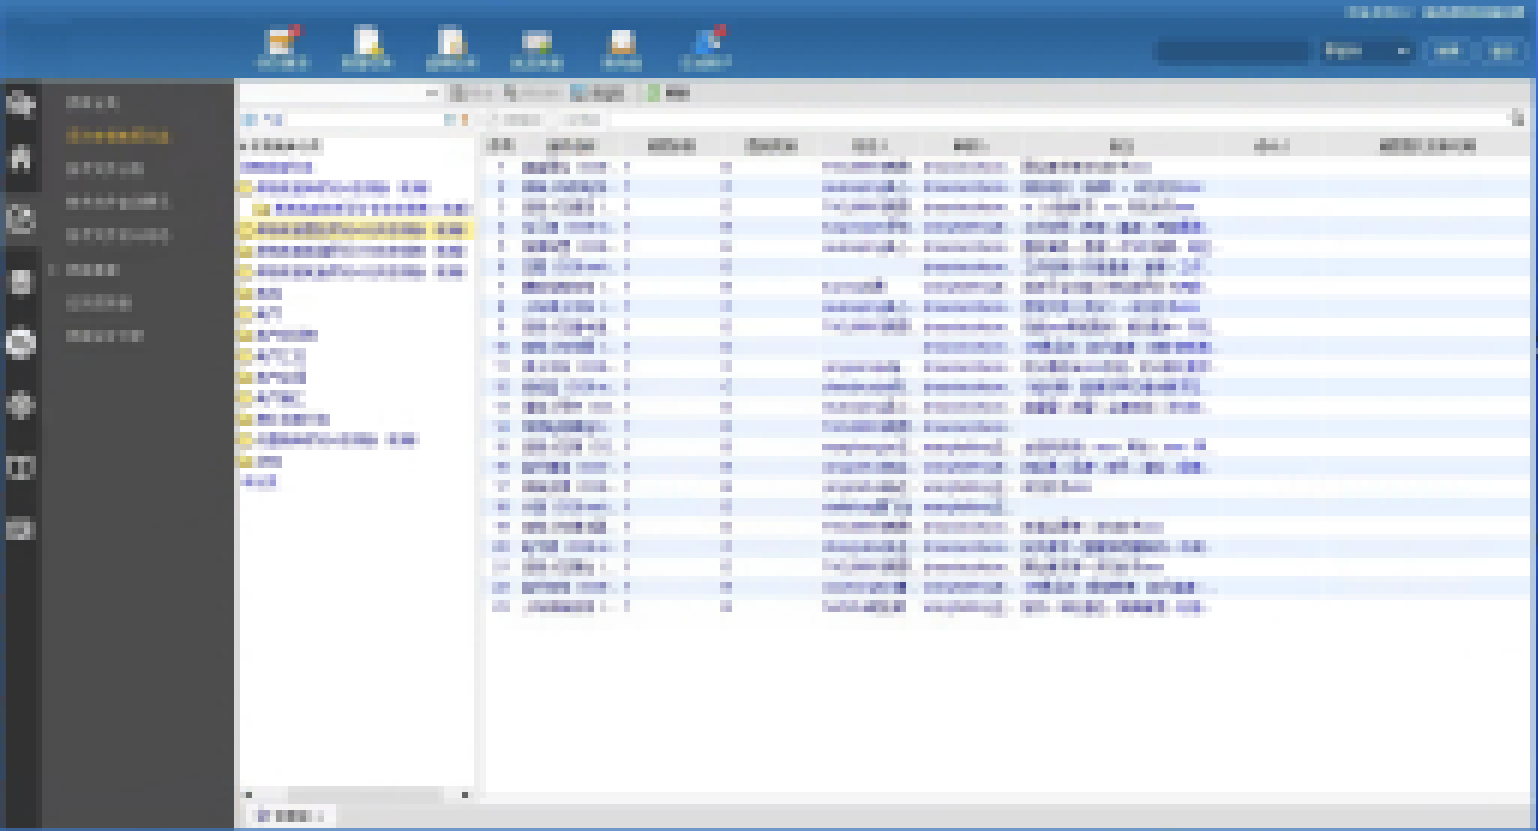Click the last button in the top-right header
The height and width of the screenshot is (831, 1538).
pyautogui.click(x=1500, y=51)
